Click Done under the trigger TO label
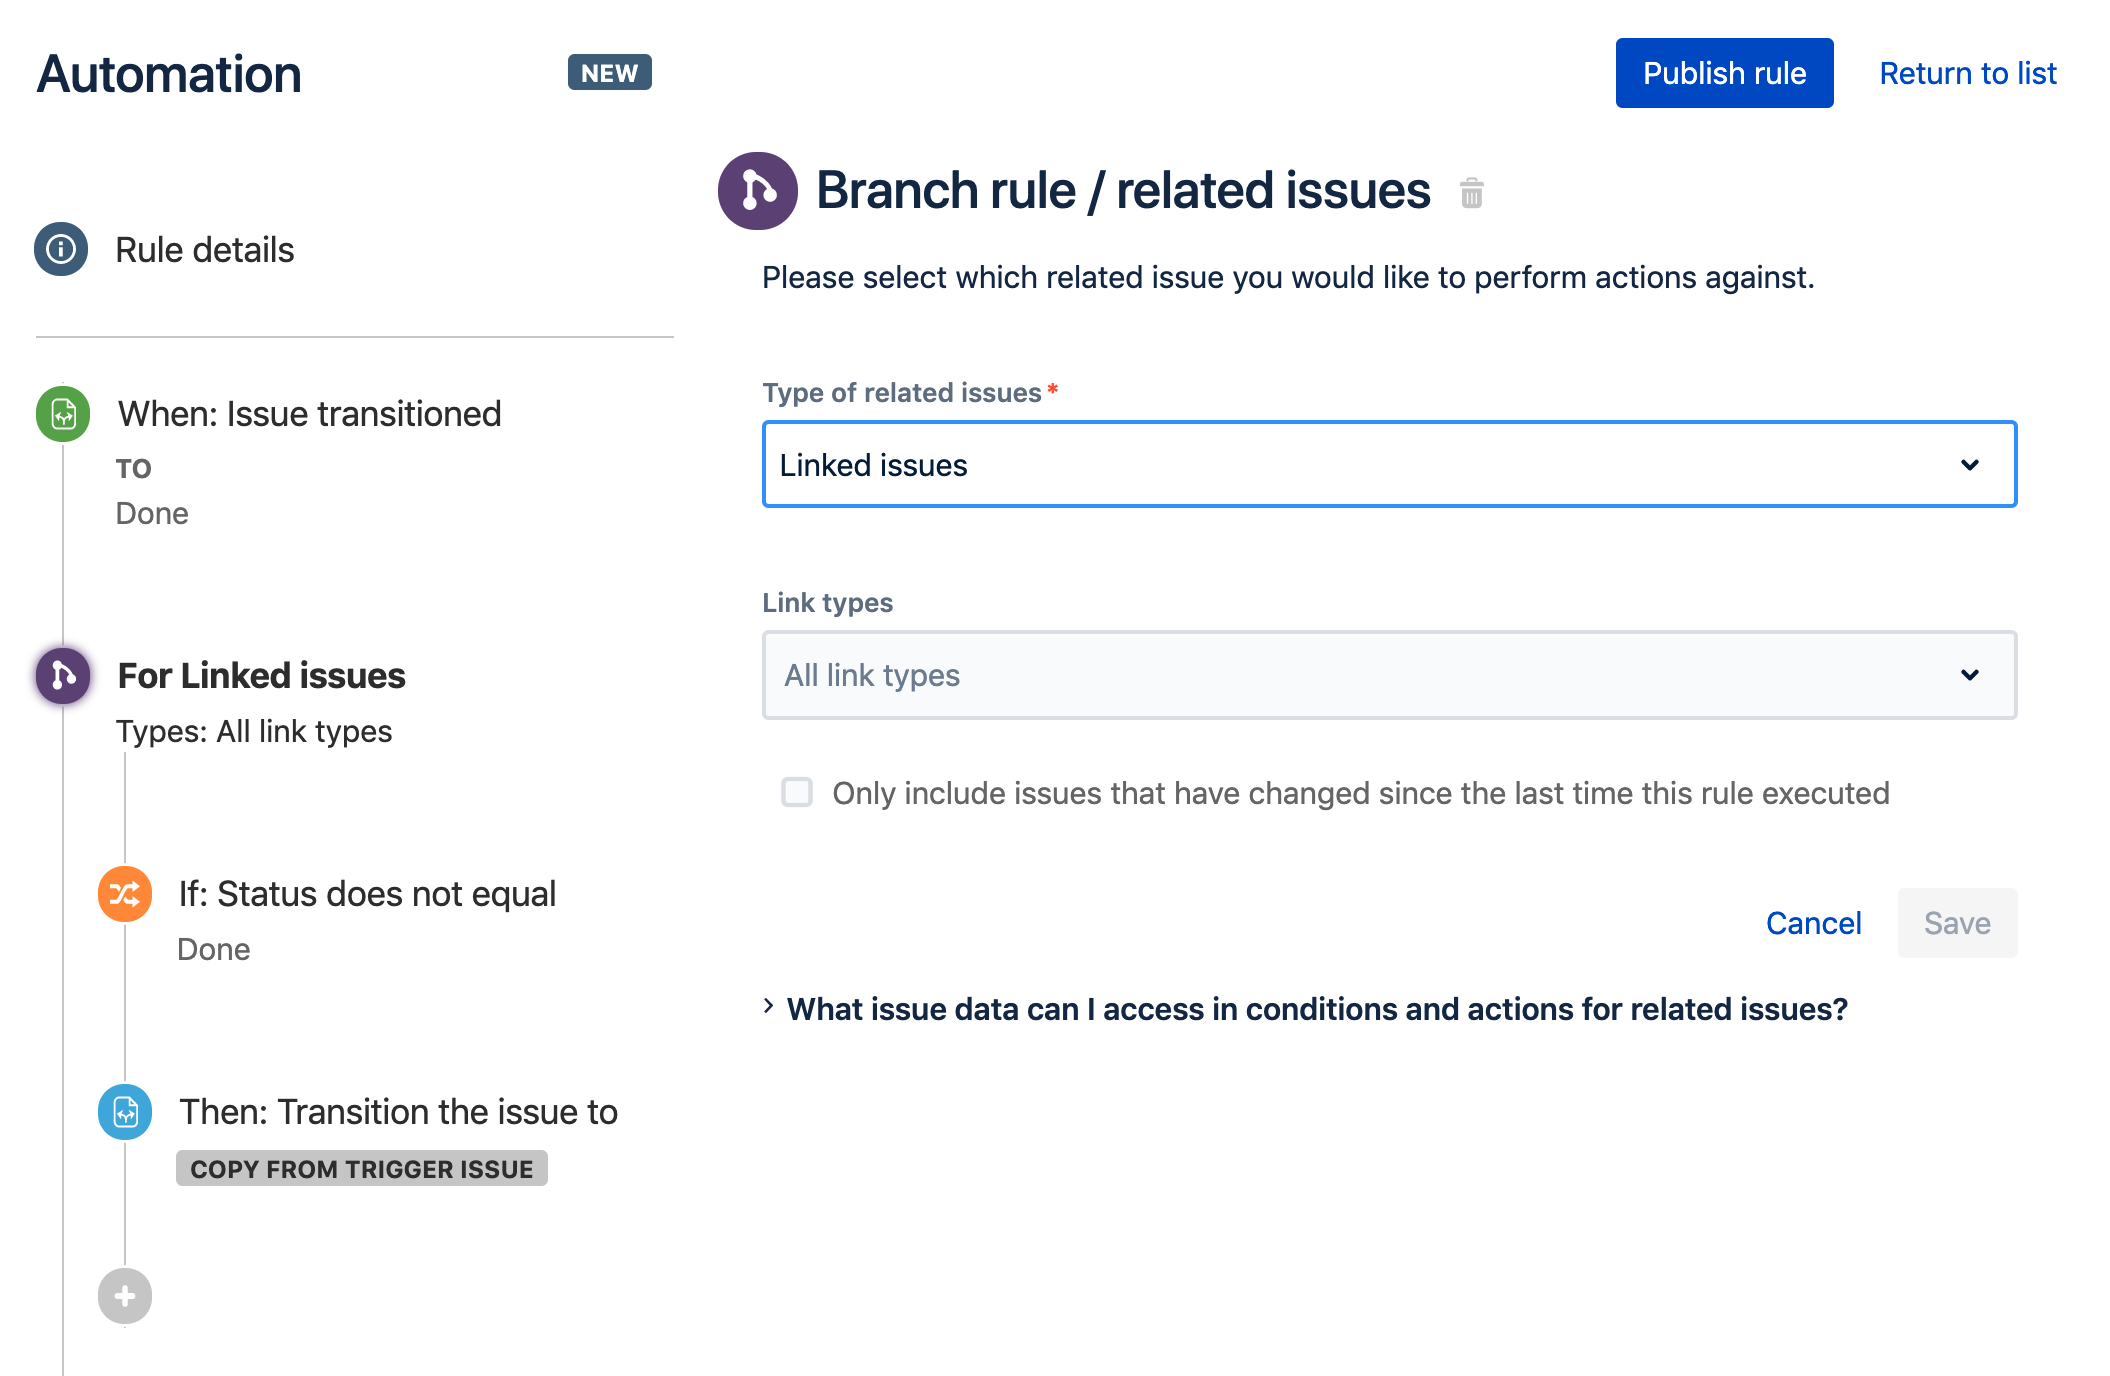2110x1376 pixels. coord(152,513)
